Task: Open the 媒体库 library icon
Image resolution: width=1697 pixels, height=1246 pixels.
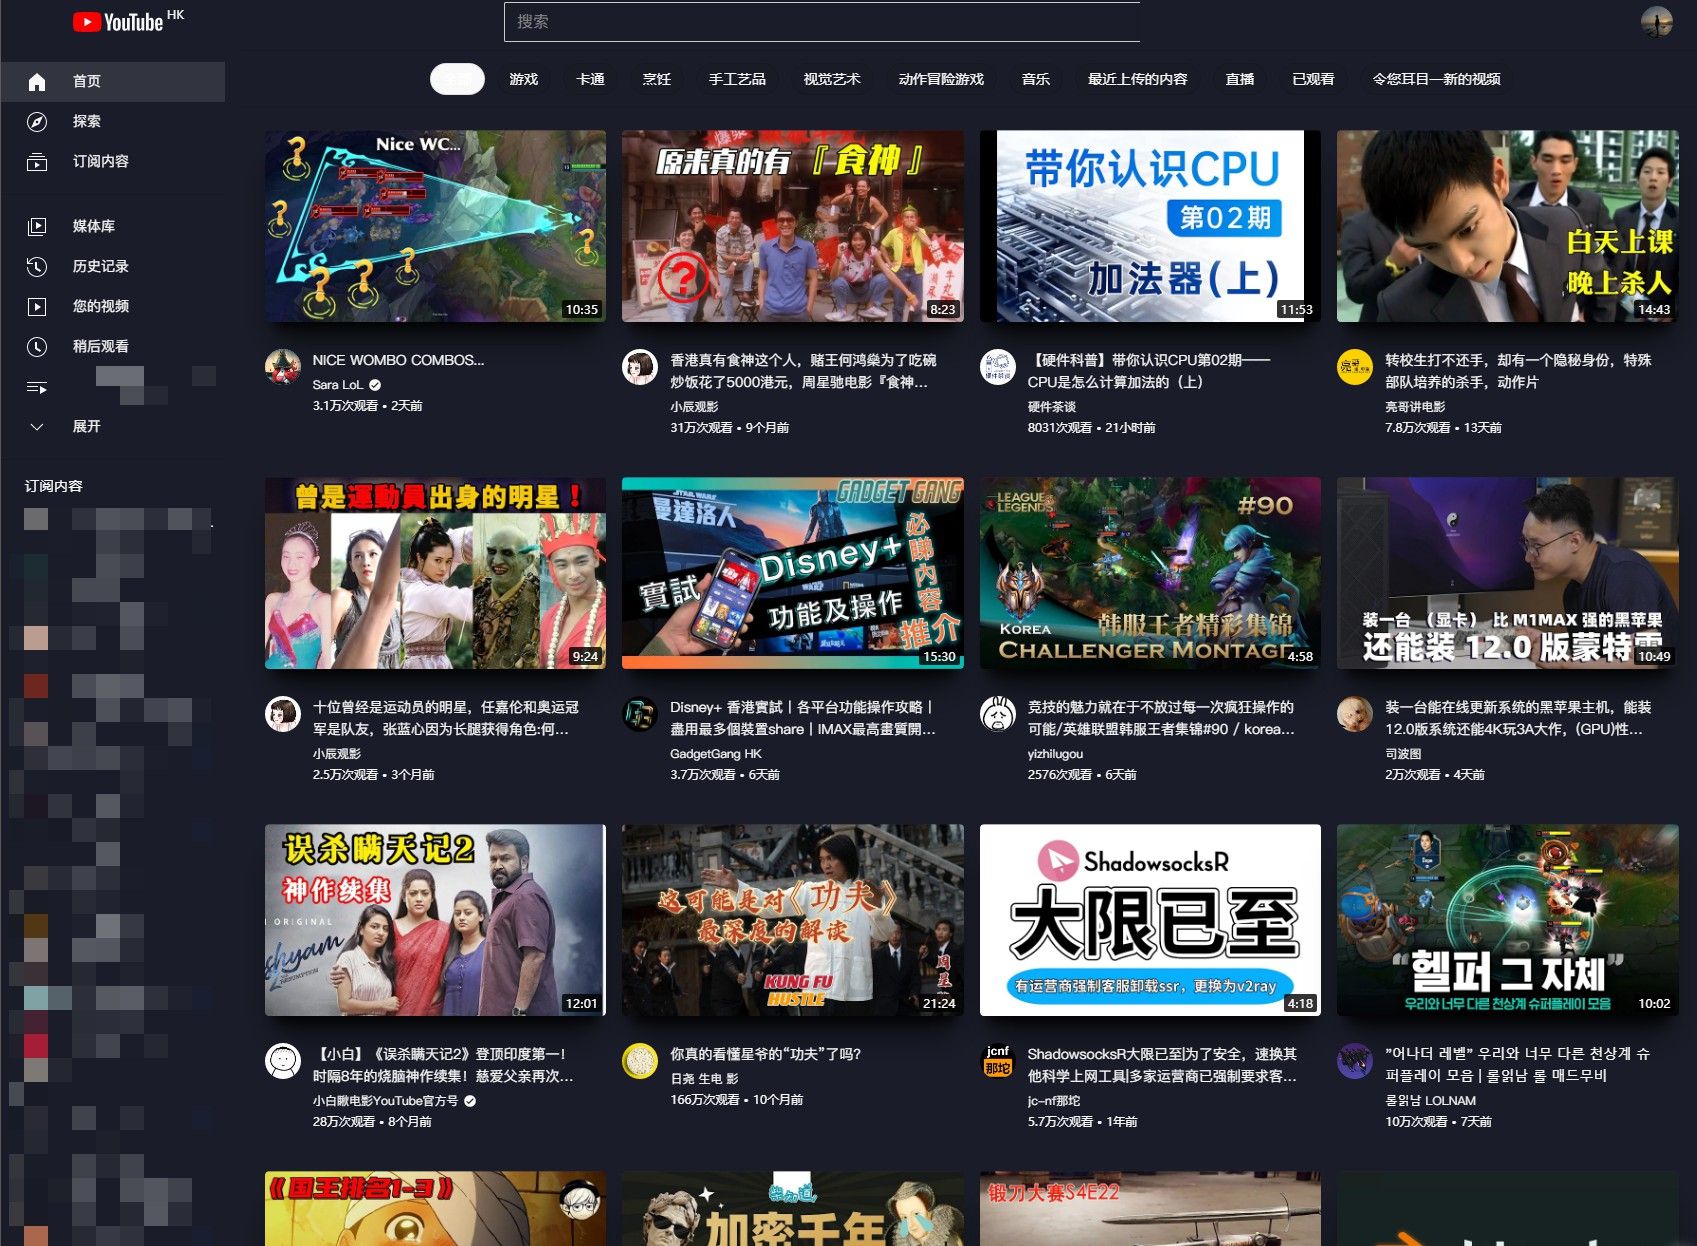Action: point(37,226)
